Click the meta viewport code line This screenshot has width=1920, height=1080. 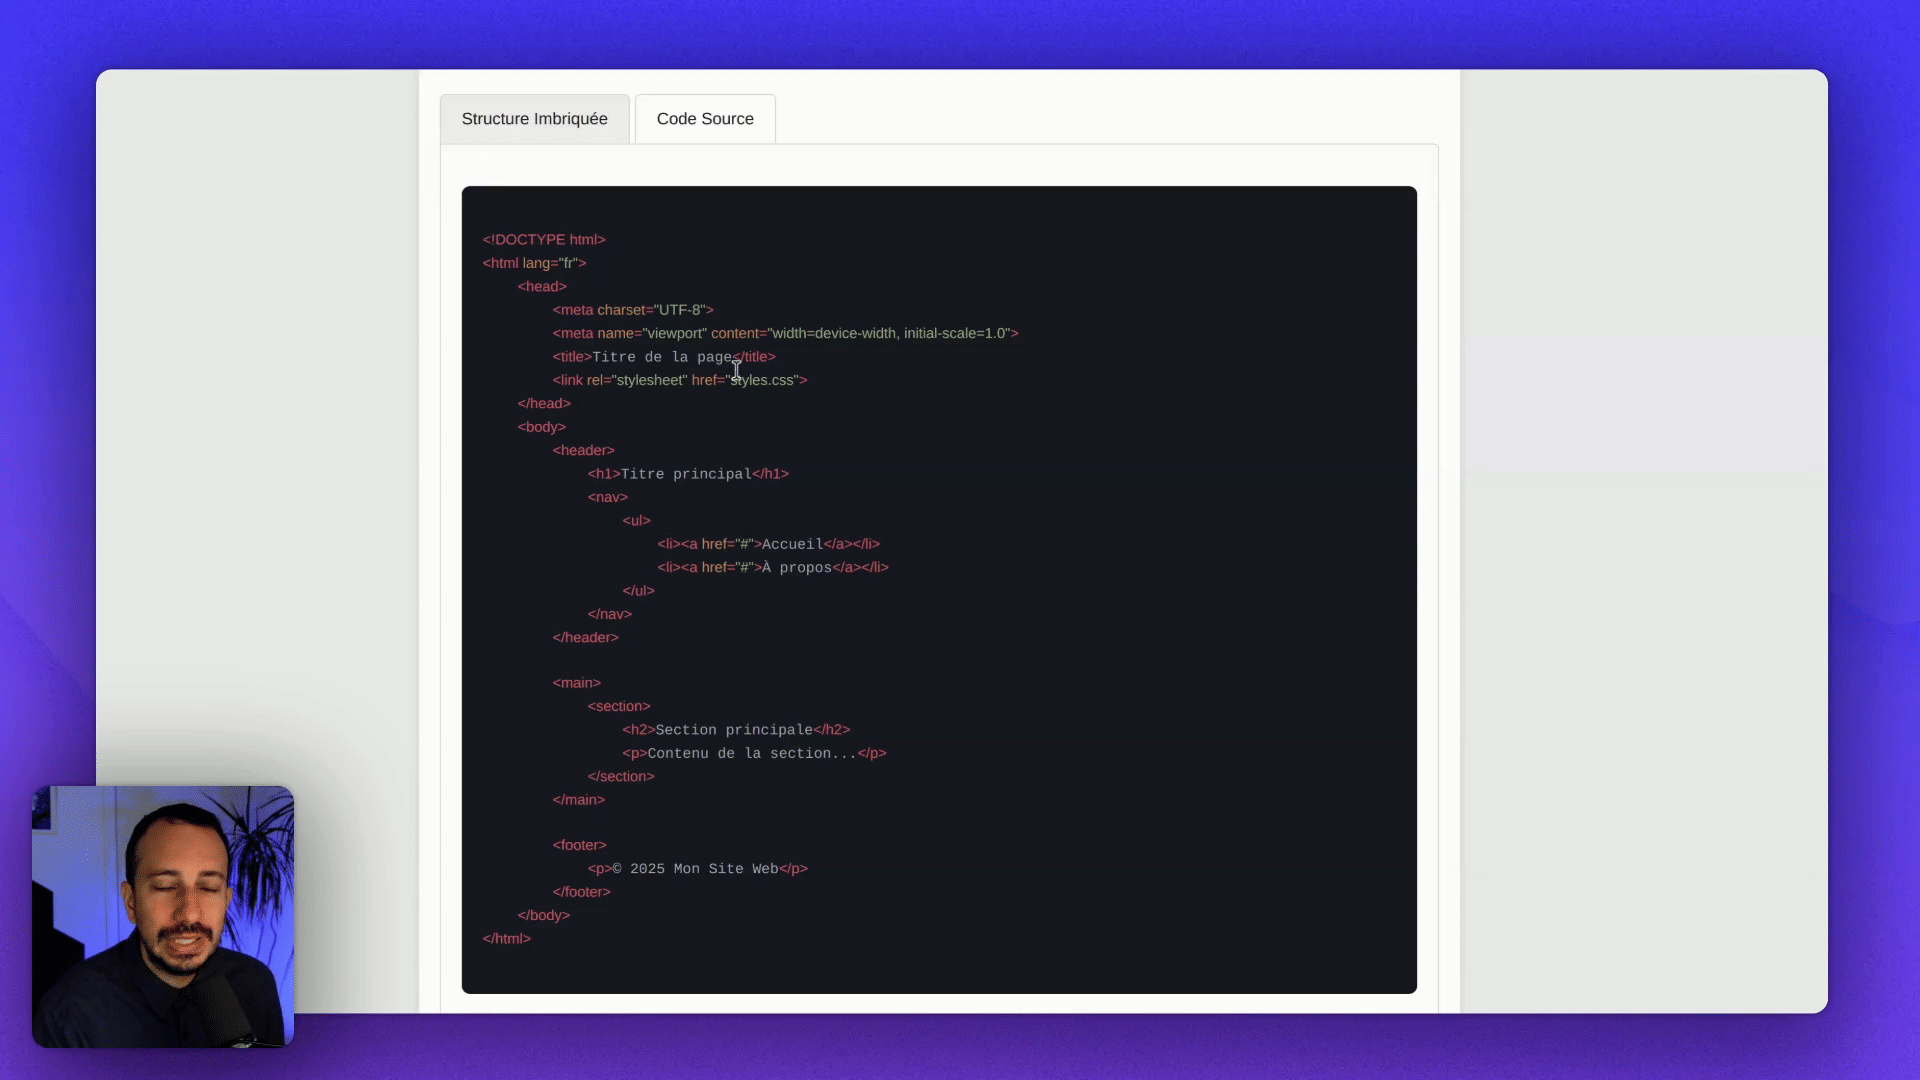[785, 333]
